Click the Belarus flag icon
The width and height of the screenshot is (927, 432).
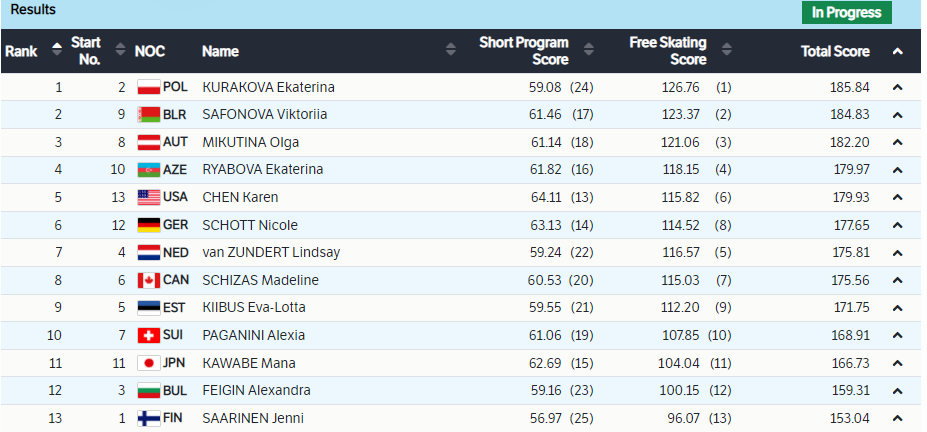pyautogui.click(x=148, y=114)
